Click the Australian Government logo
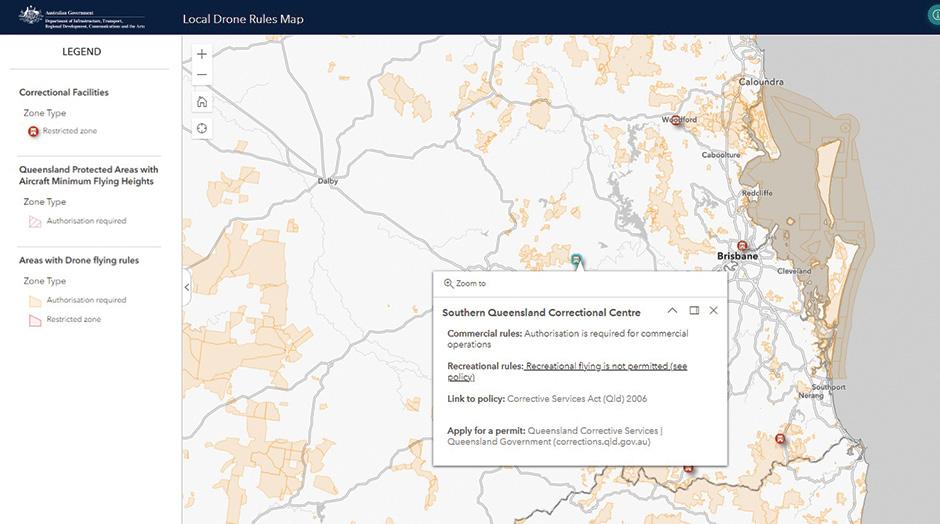The width and height of the screenshot is (940, 524). click(x=82, y=17)
